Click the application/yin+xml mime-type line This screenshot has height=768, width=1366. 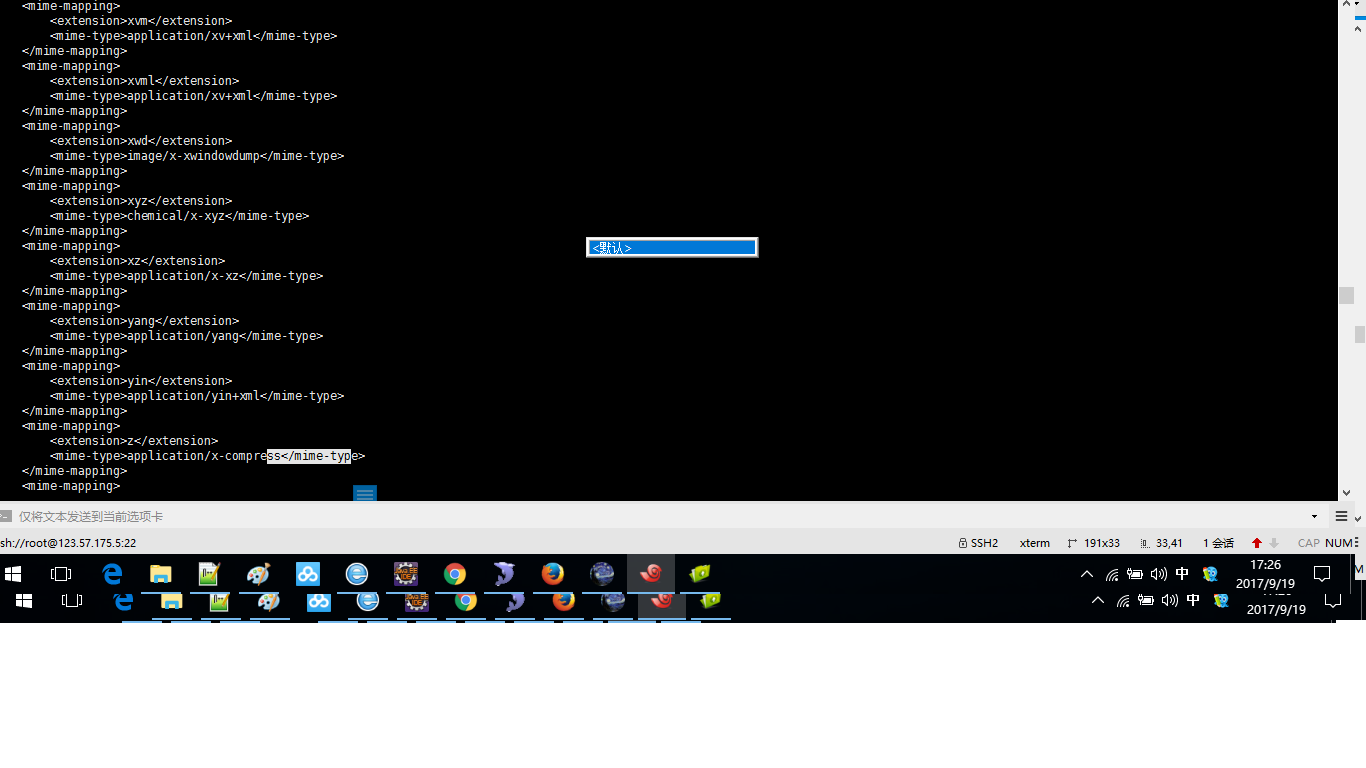(197, 396)
